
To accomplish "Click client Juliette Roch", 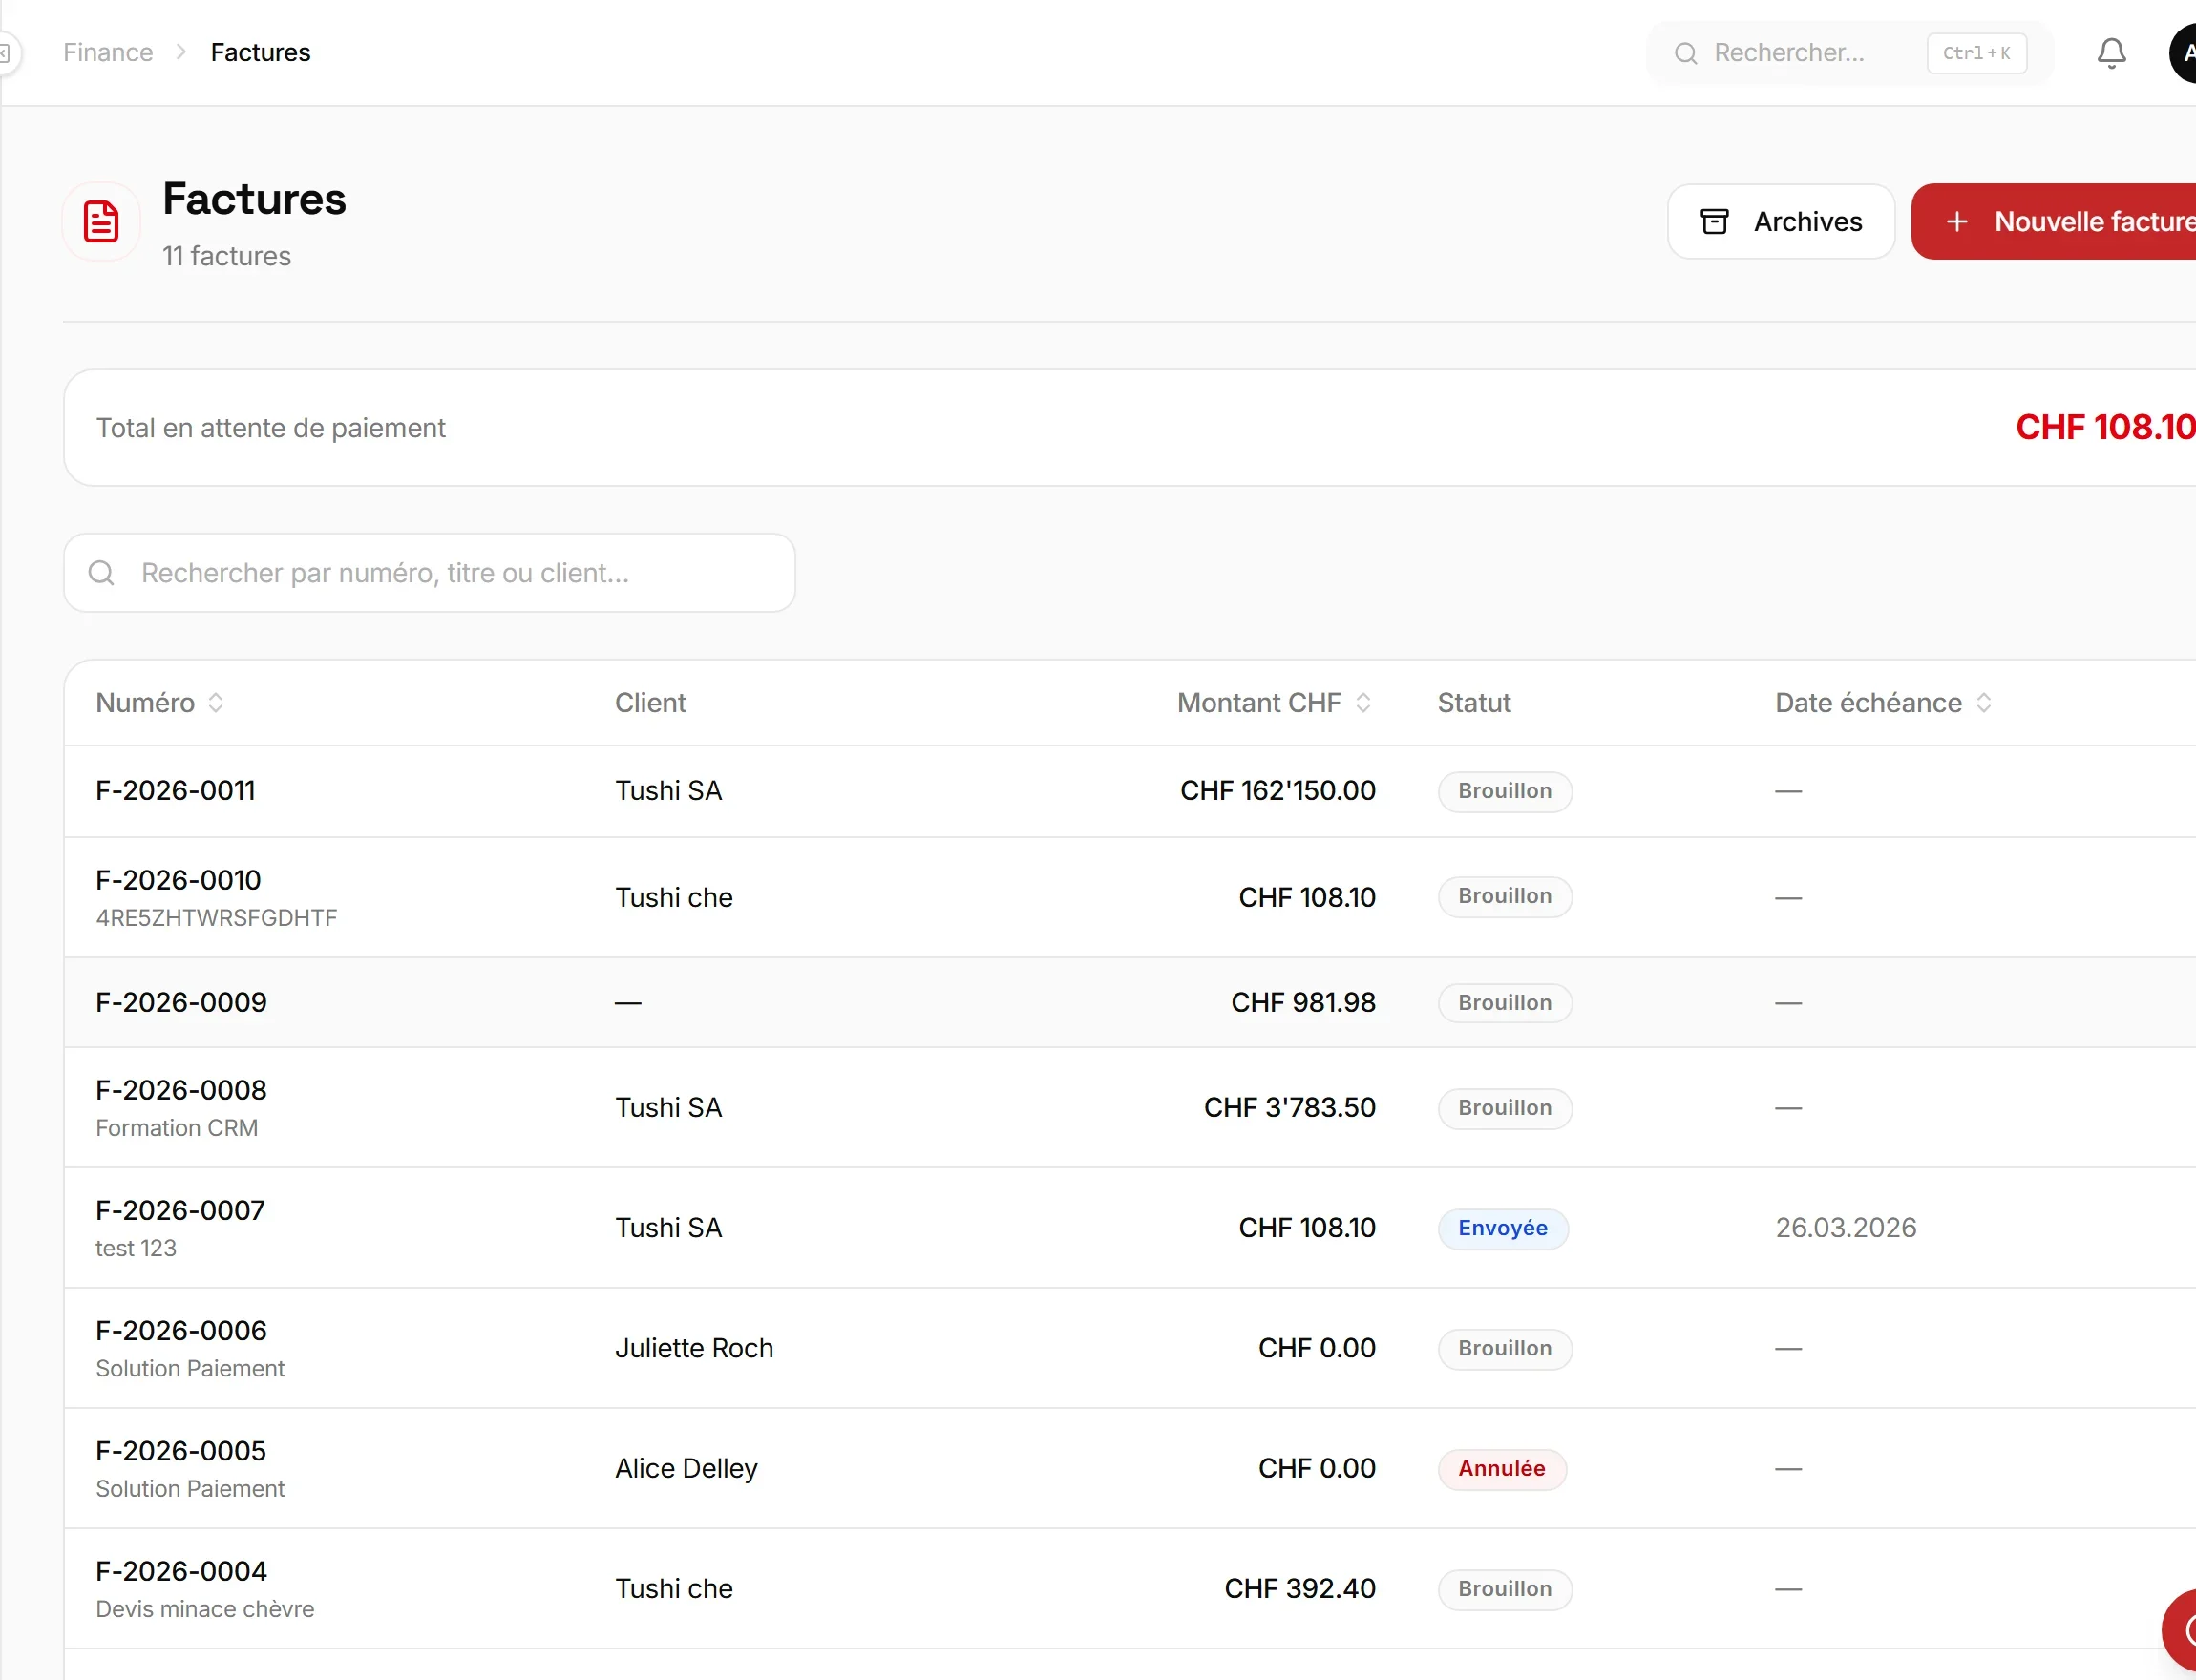I will 694,1348.
